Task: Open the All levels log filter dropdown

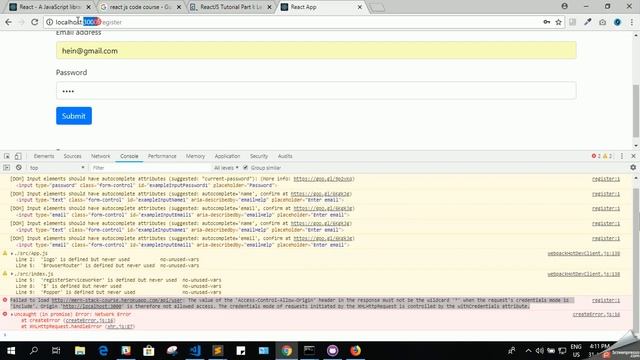Action: pyautogui.click(x=226, y=167)
